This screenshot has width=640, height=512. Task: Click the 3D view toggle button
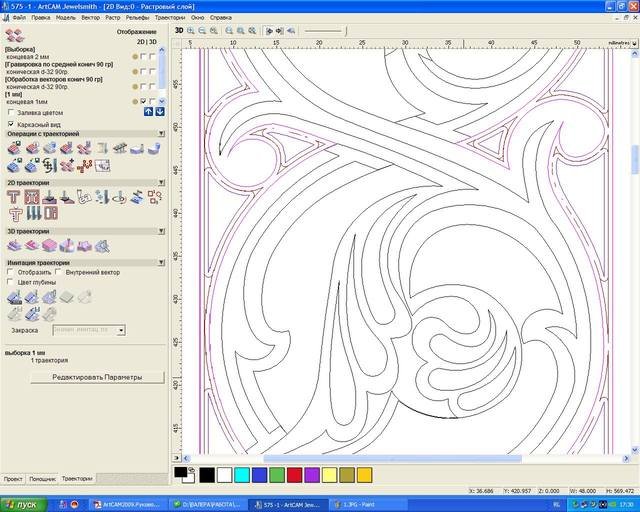(179, 31)
